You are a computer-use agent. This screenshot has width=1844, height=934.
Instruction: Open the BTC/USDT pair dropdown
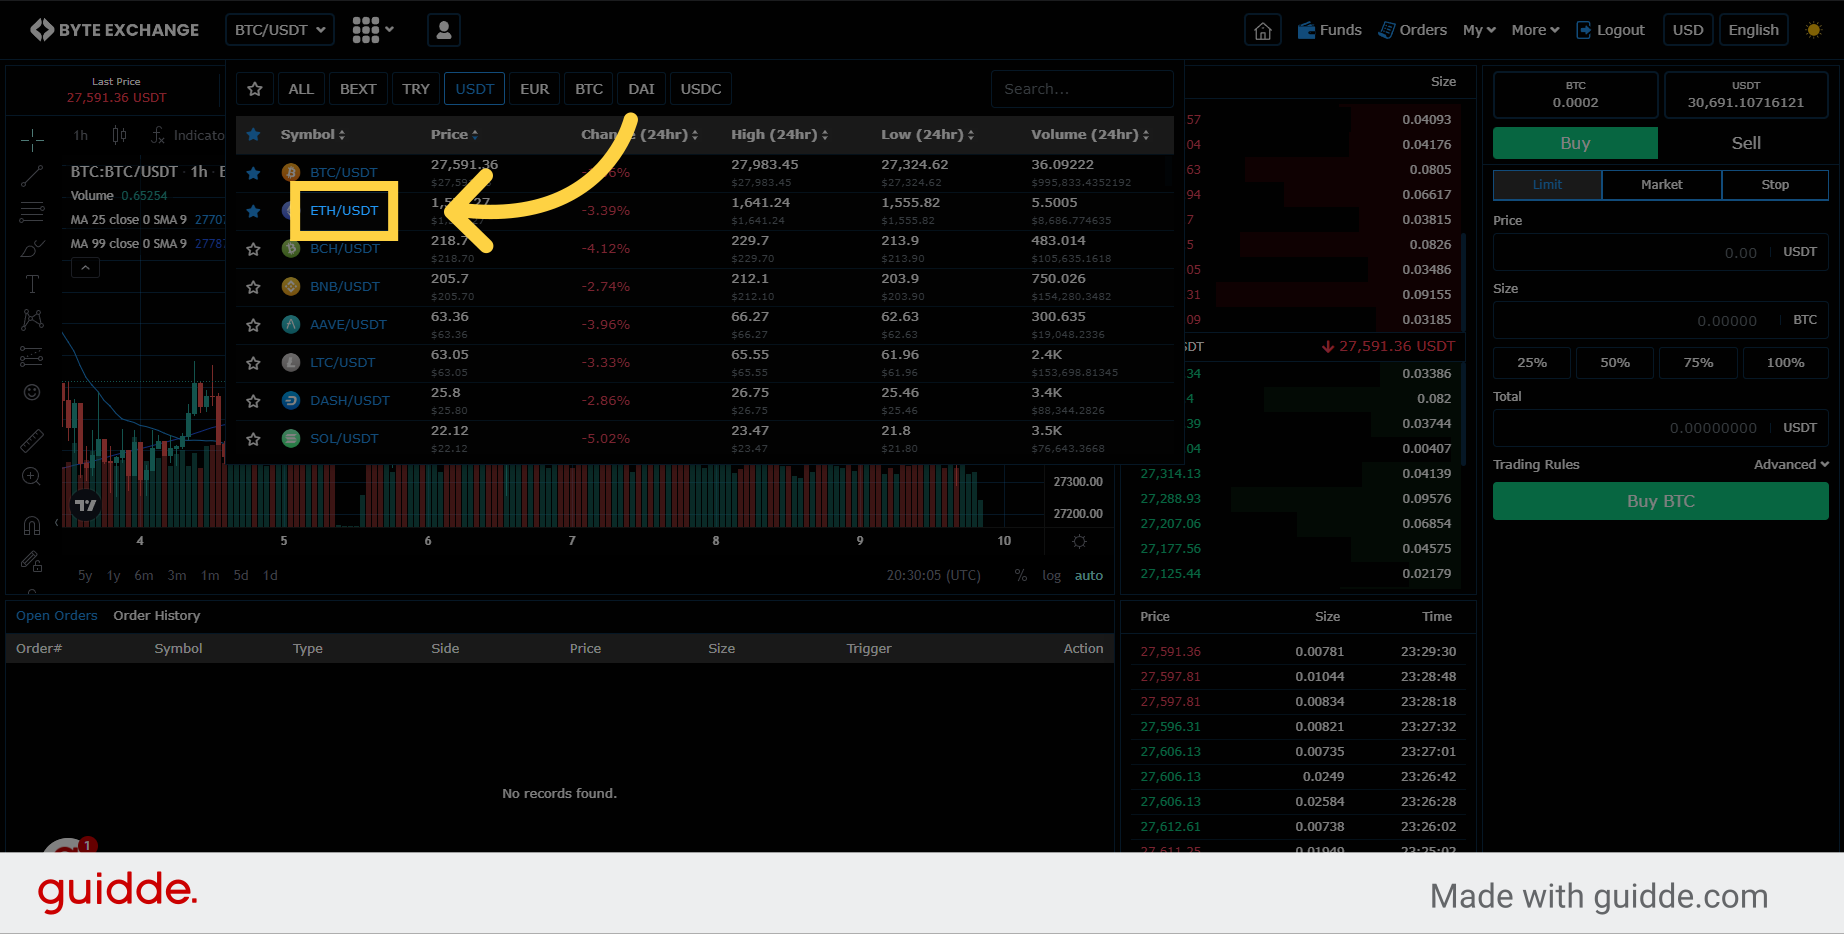tap(280, 30)
